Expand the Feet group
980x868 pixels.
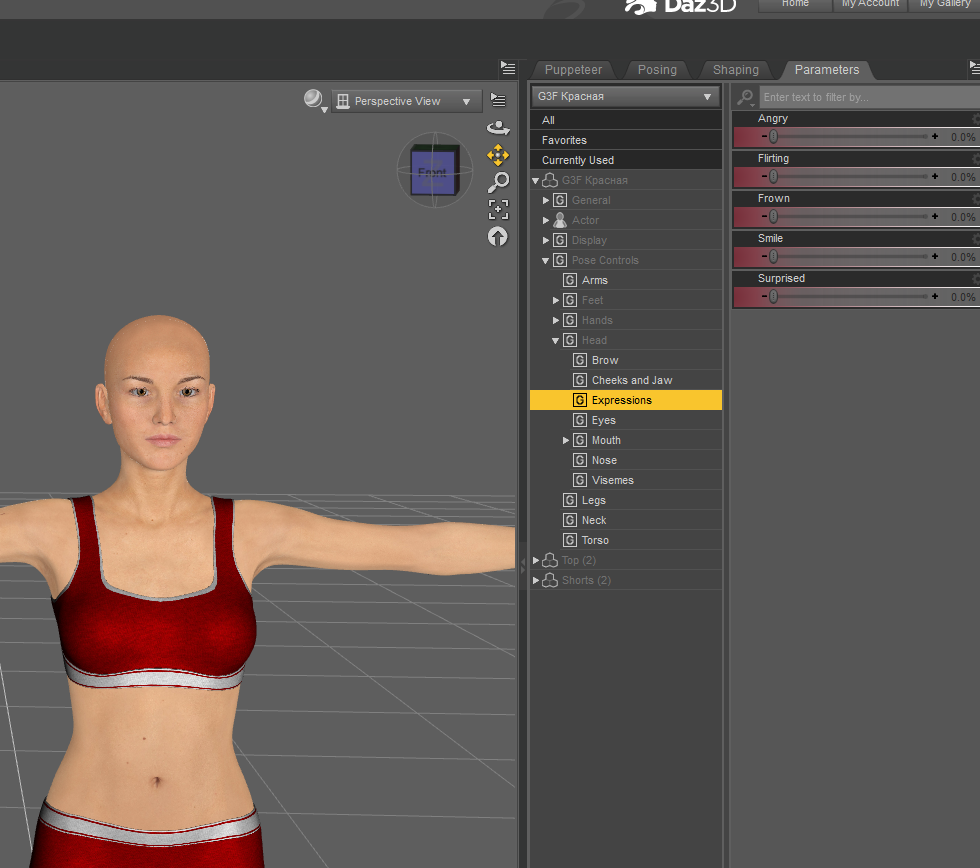click(556, 301)
